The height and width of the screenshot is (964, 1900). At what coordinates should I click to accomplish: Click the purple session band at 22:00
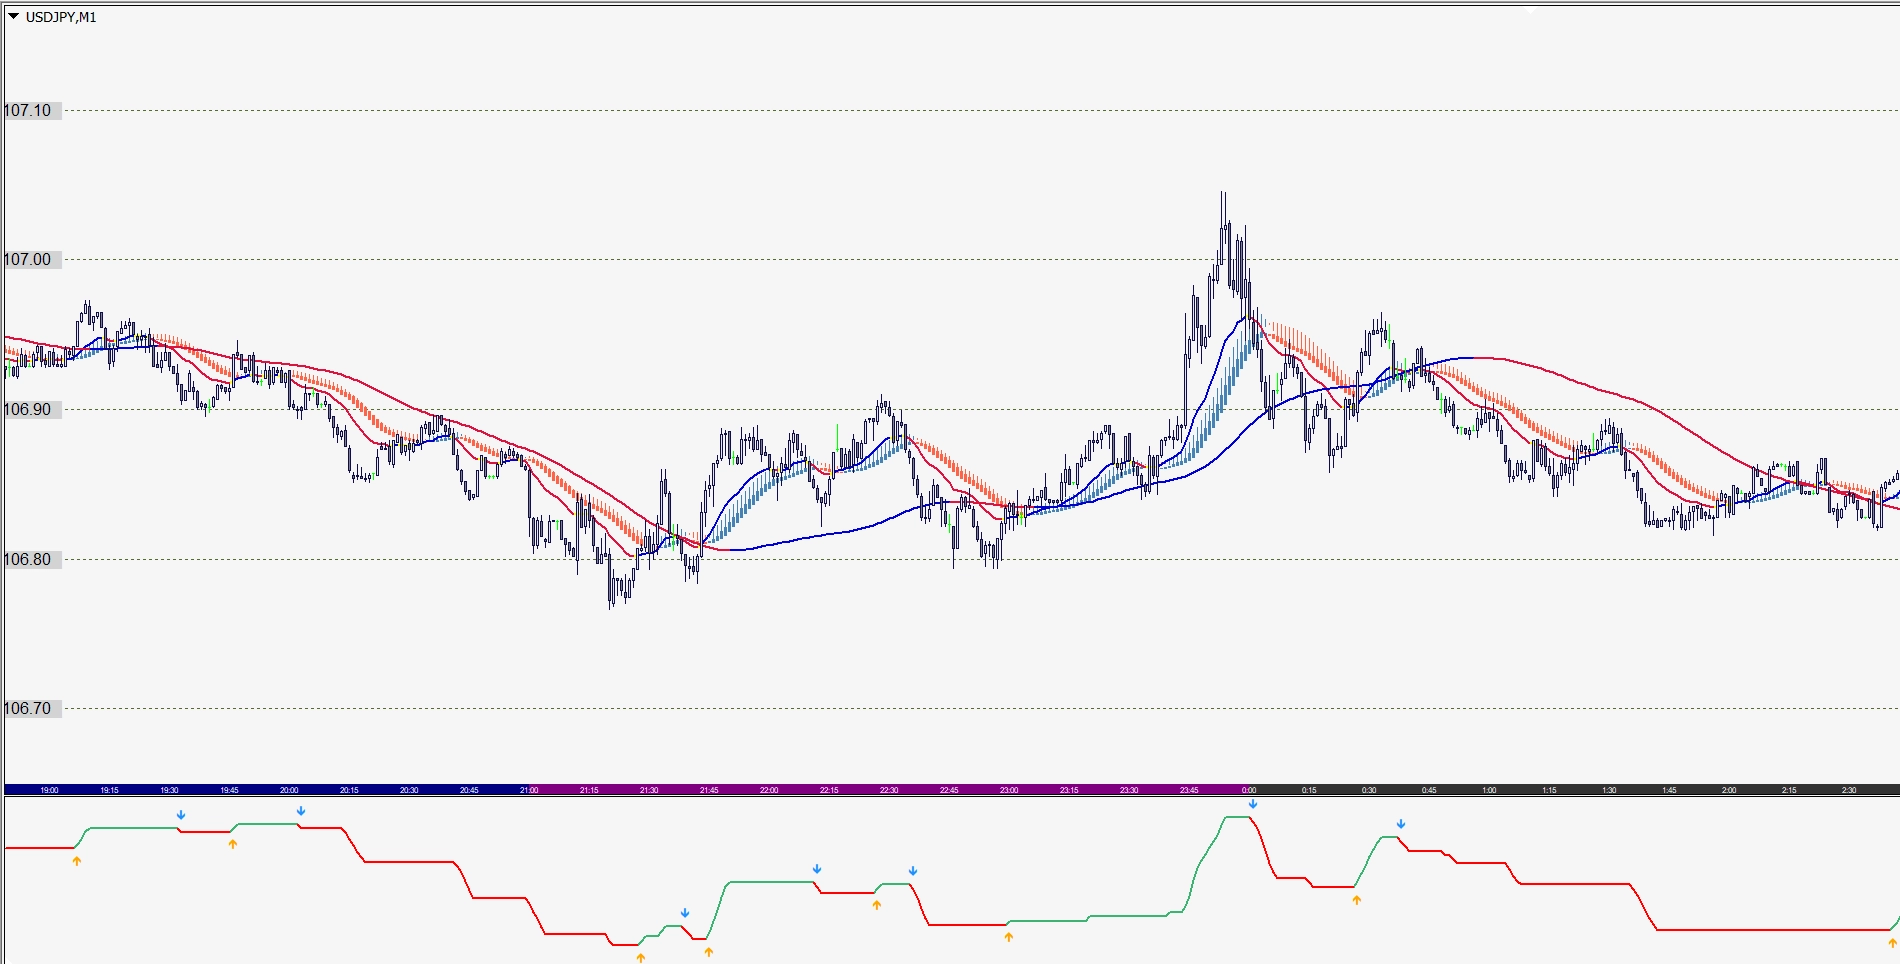click(769, 790)
